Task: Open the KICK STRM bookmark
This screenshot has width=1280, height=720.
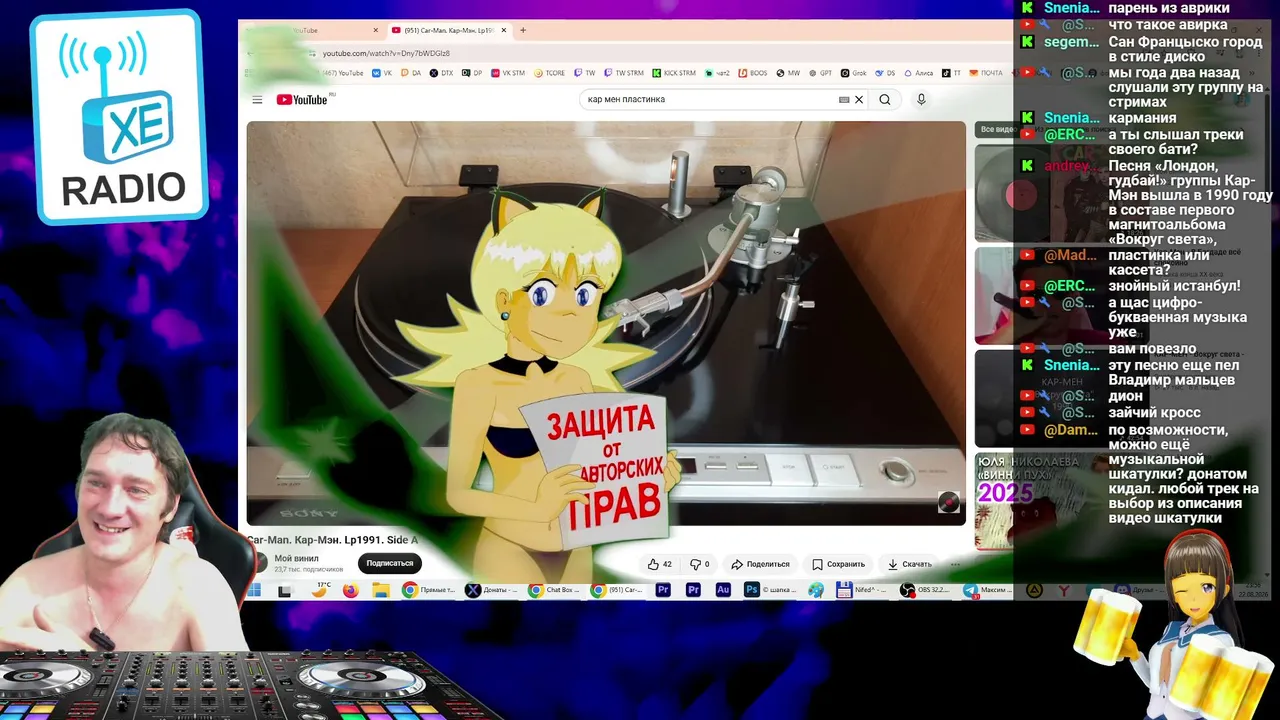Action: [x=674, y=73]
